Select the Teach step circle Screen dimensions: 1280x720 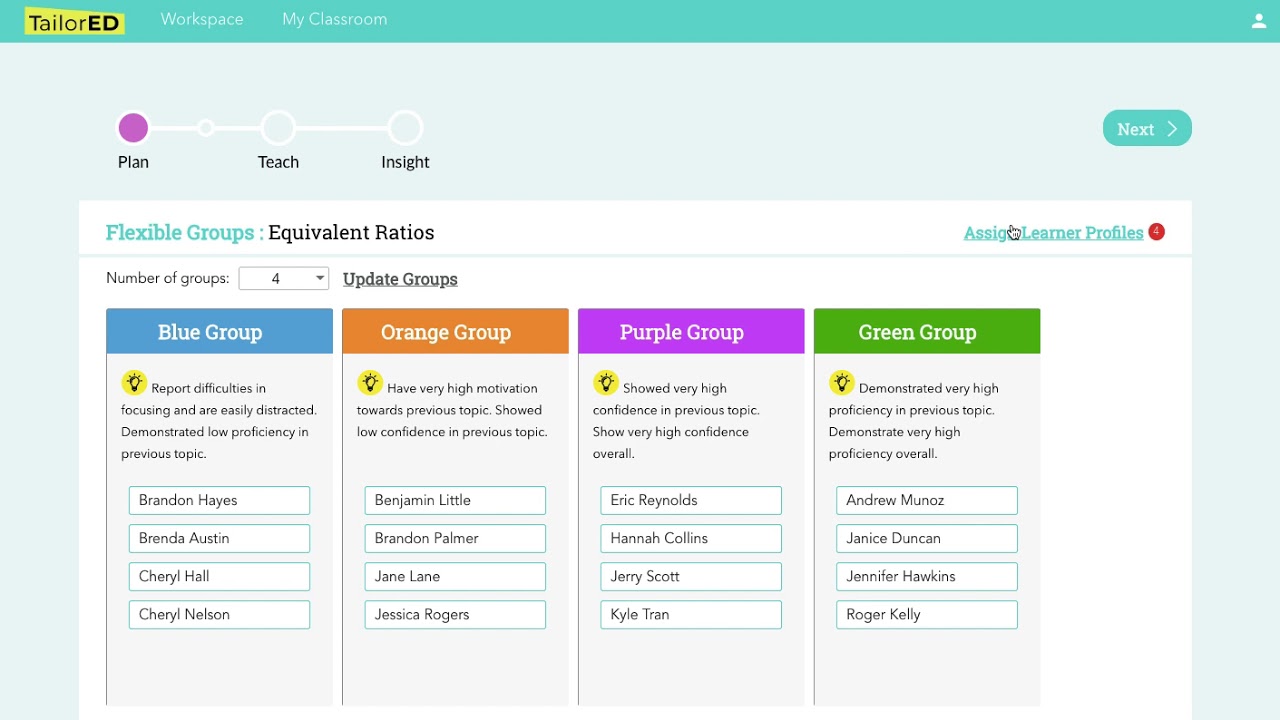[278, 128]
